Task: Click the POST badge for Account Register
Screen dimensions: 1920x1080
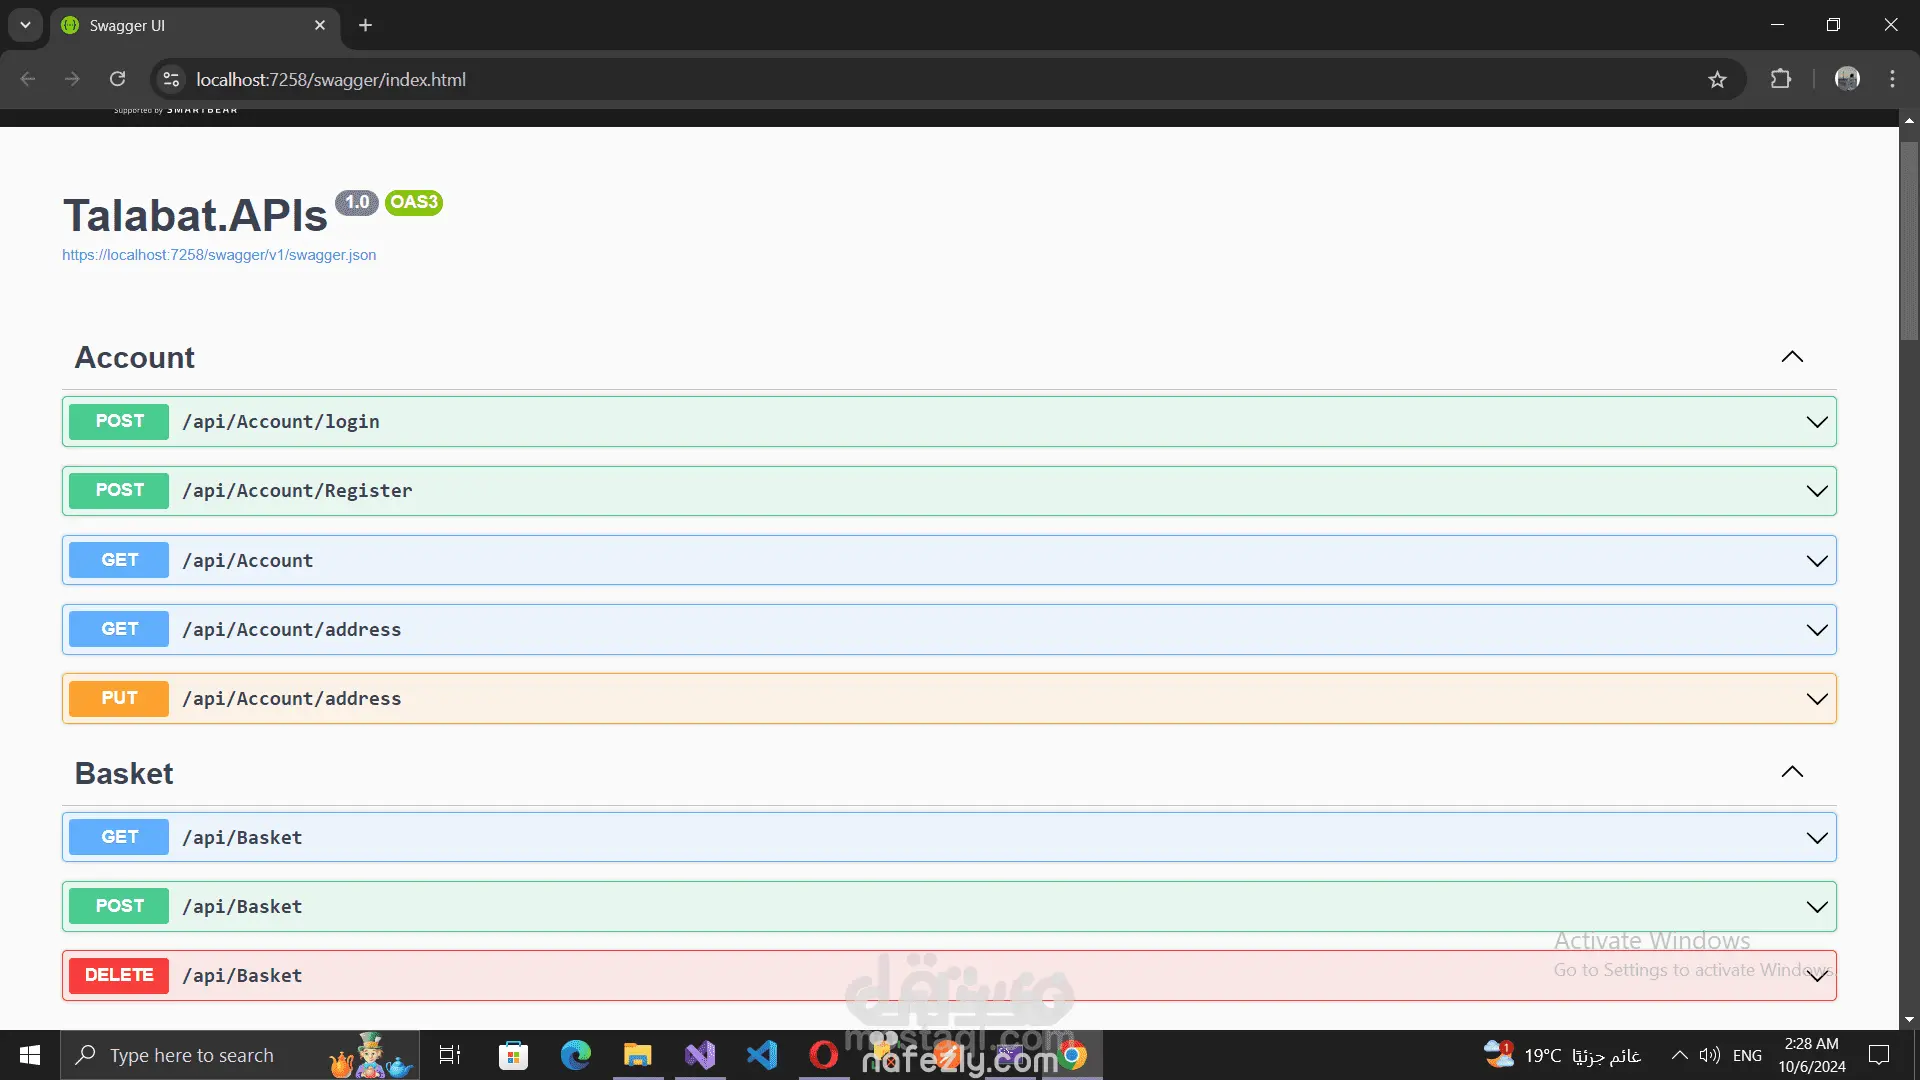Action: click(x=119, y=490)
